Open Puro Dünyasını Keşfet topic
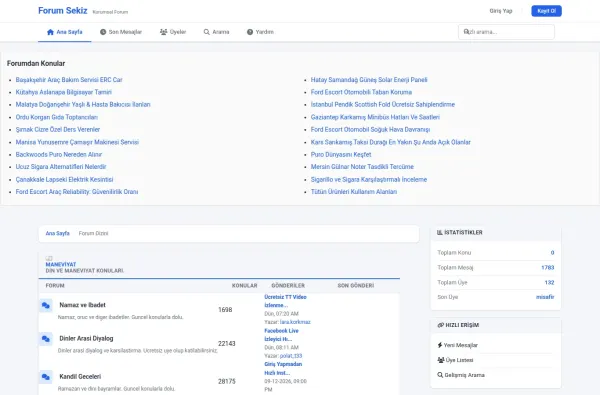This screenshot has height=395, width=600. [x=341, y=154]
